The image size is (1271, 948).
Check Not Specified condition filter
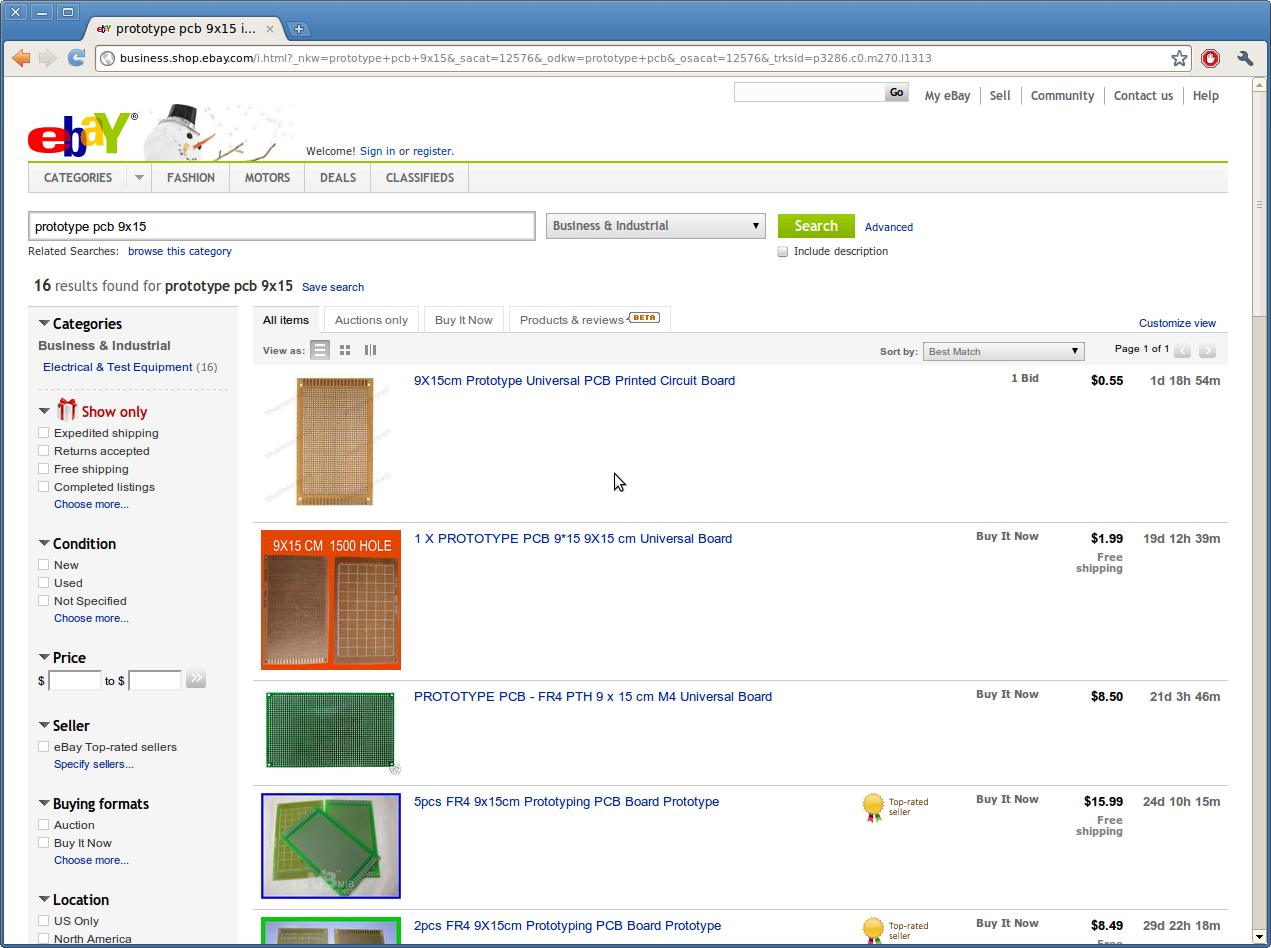43,601
